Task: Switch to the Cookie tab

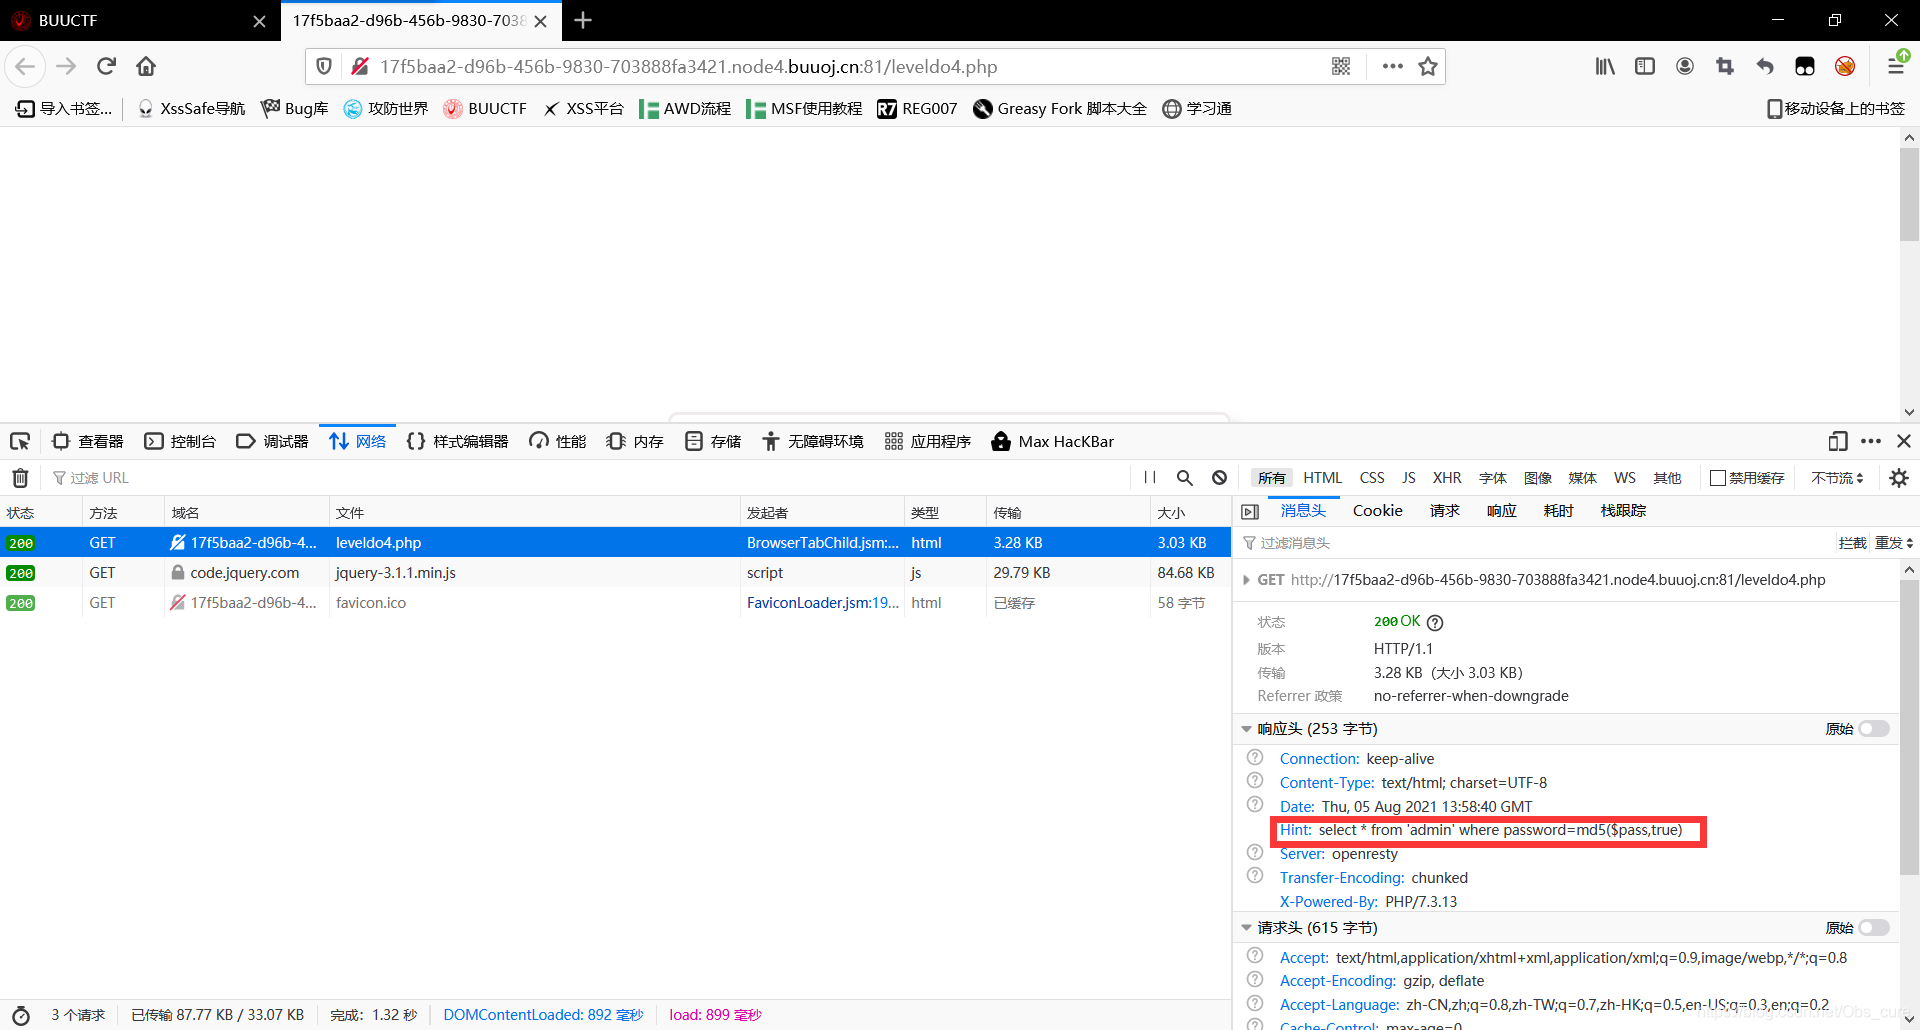Action: point(1377,511)
